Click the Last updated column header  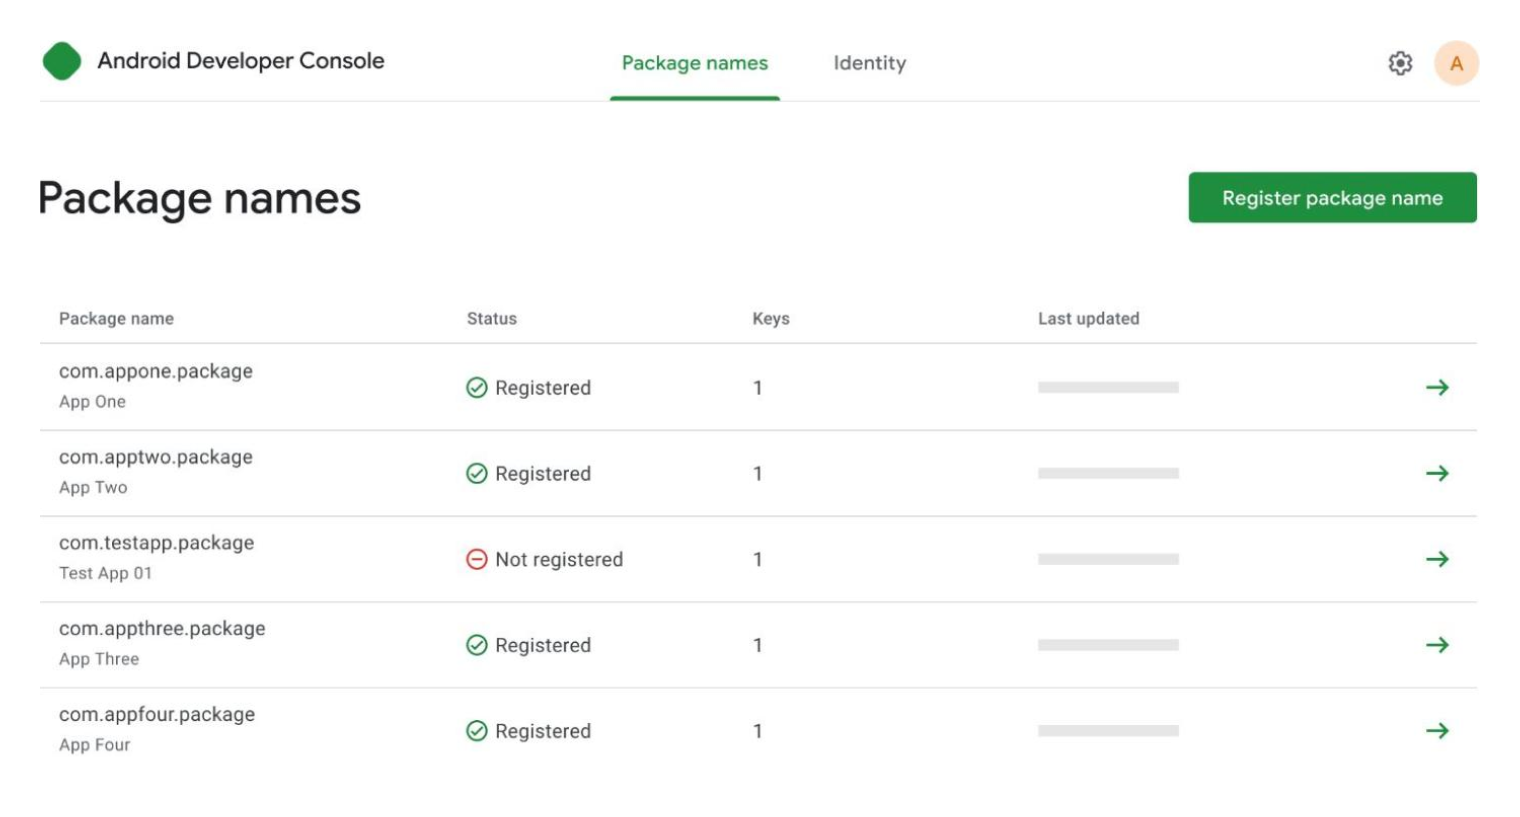point(1088,319)
